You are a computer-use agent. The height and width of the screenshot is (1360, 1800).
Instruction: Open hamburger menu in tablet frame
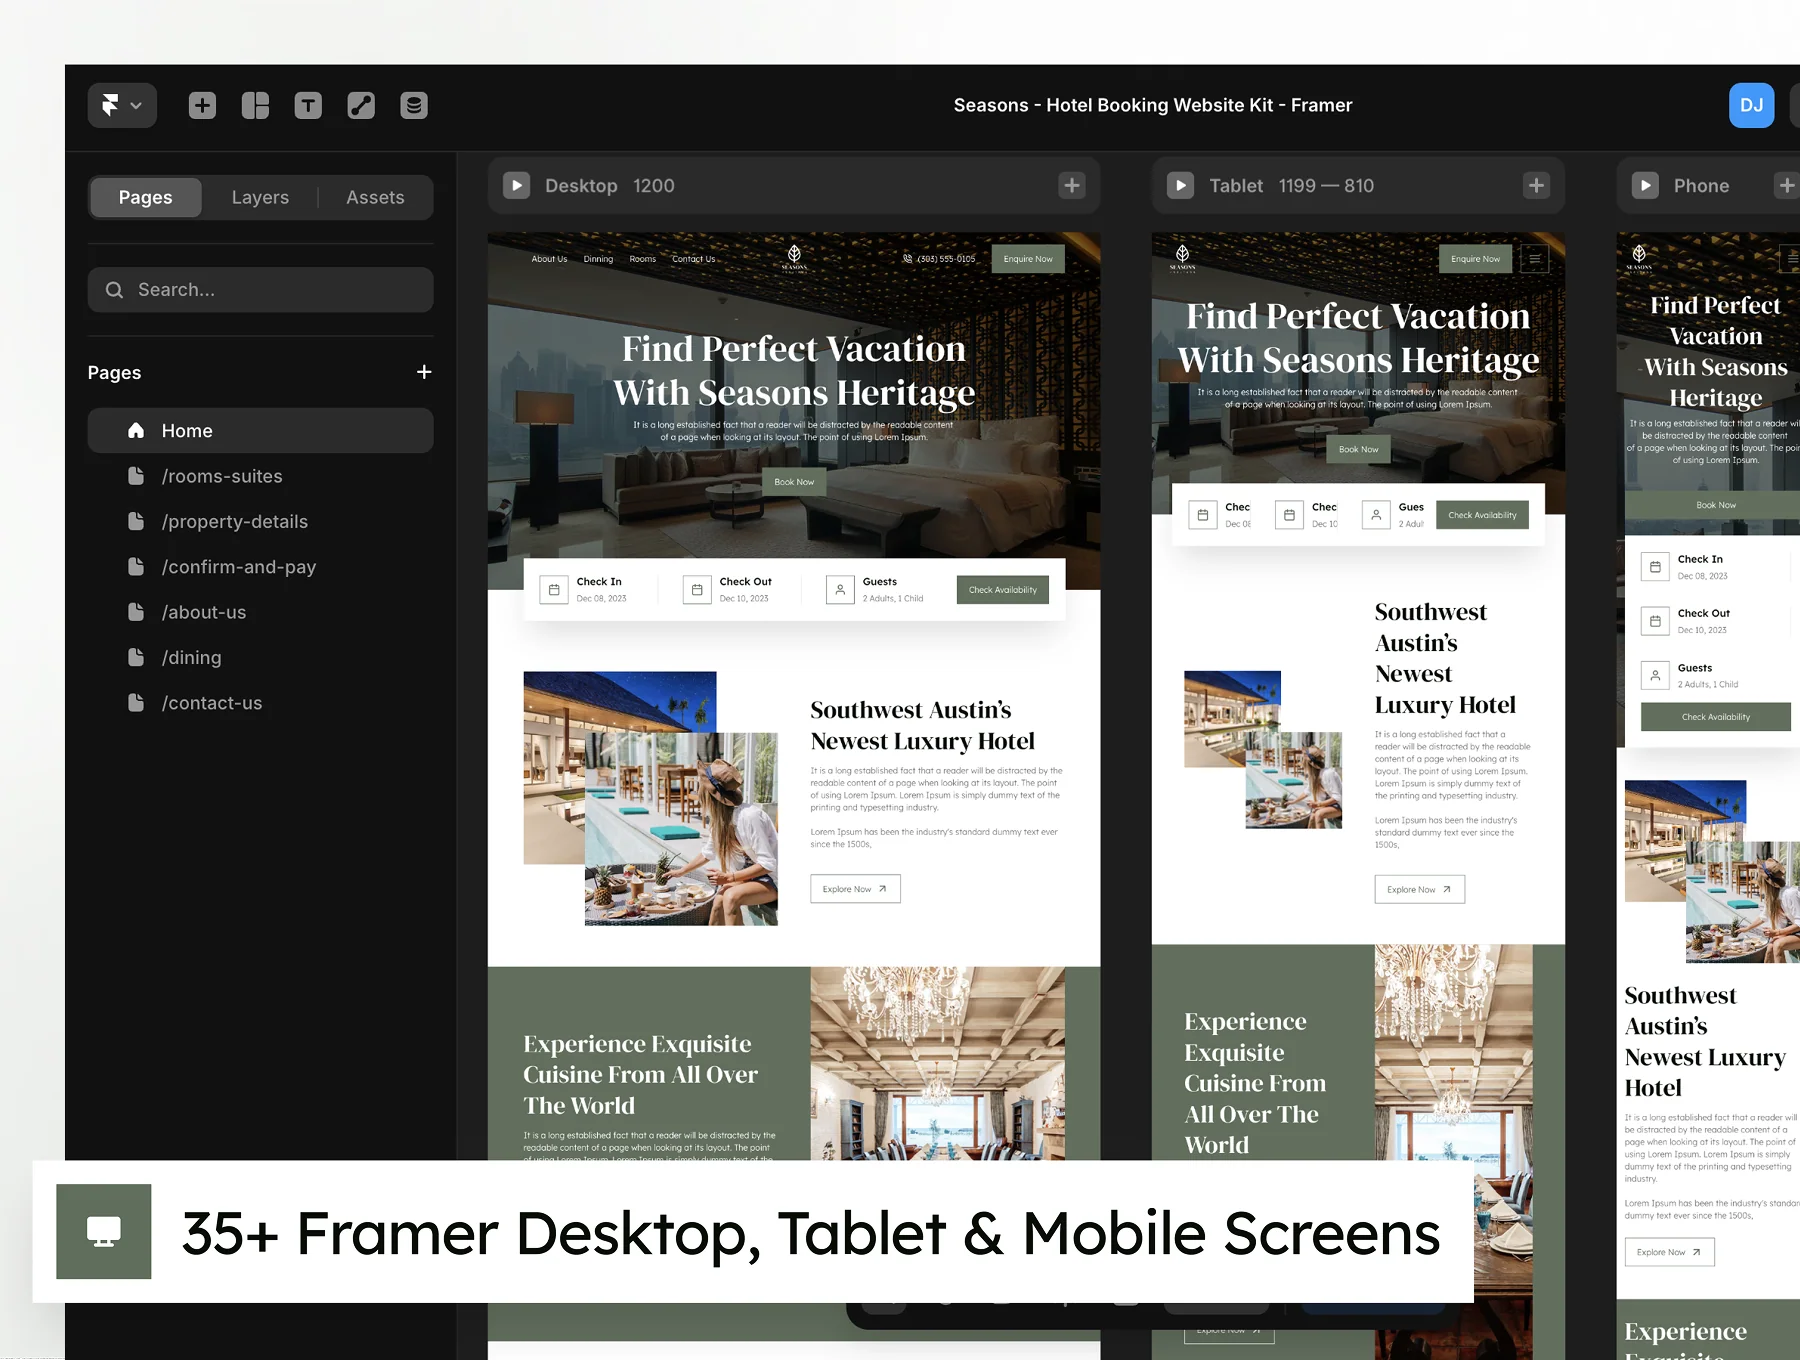click(x=1534, y=259)
